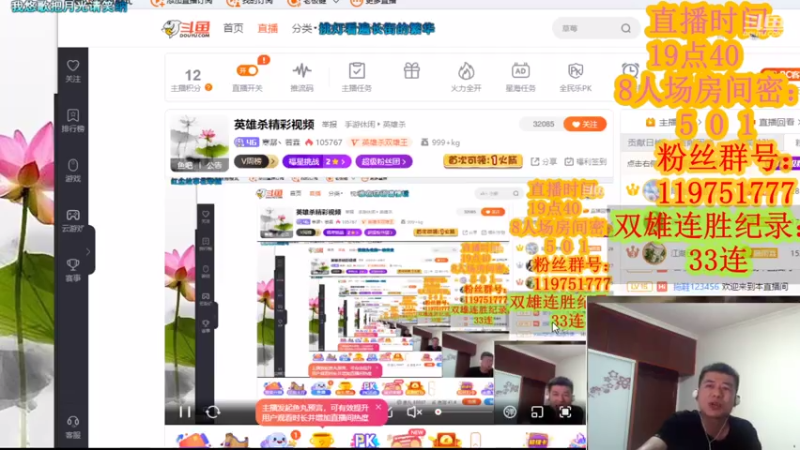Click the search magnifier icon
Viewport: 800px width, 450px height.
click(x=626, y=29)
